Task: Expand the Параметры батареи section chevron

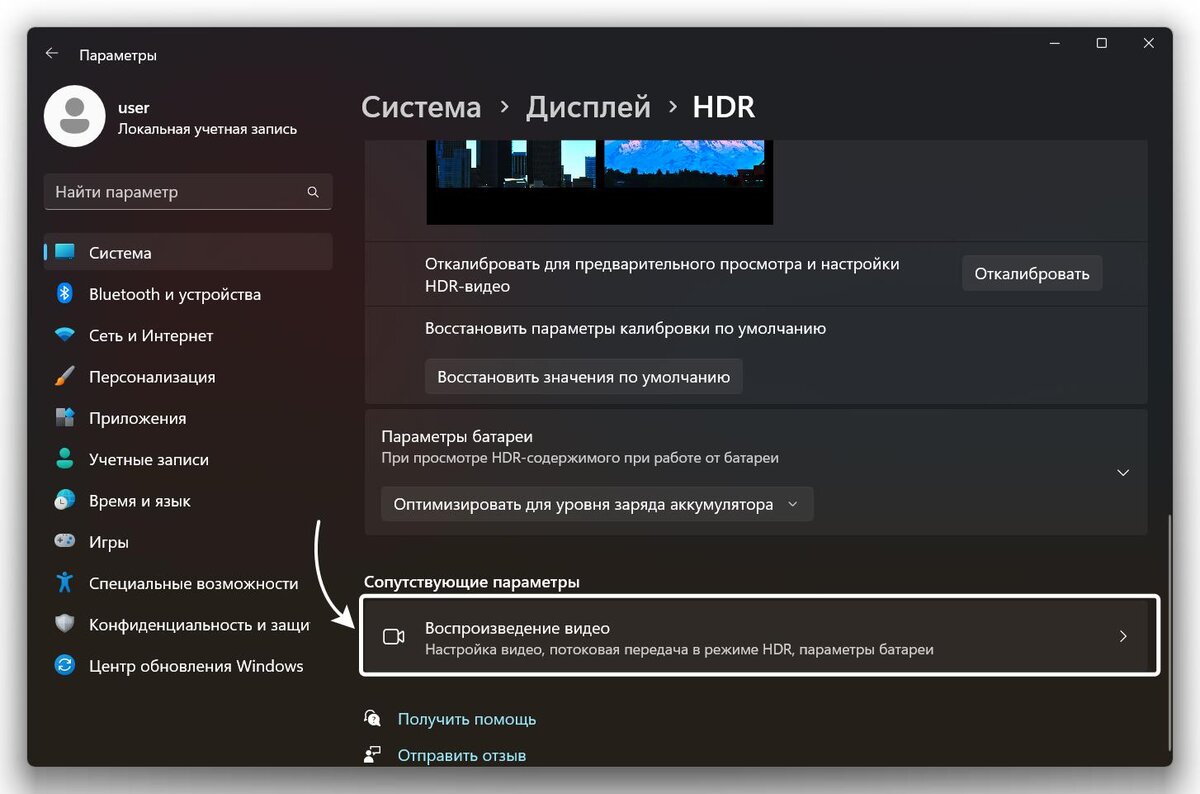Action: tap(1122, 471)
